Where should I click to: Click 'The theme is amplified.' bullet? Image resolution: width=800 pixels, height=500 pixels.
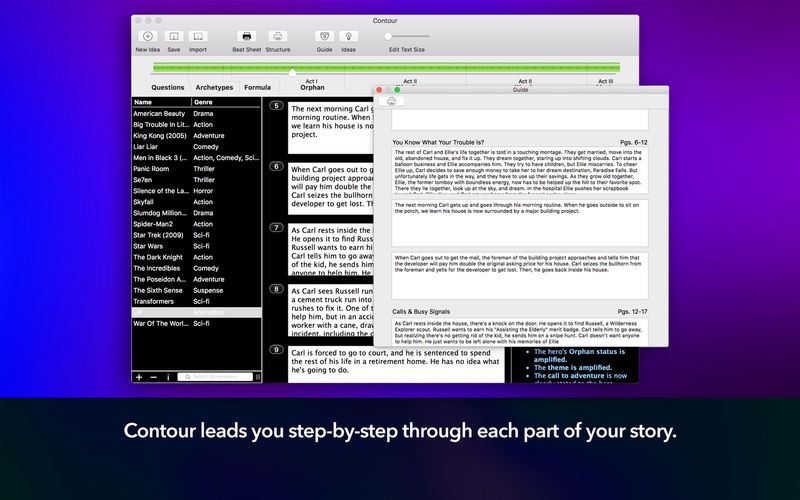[572, 367]
